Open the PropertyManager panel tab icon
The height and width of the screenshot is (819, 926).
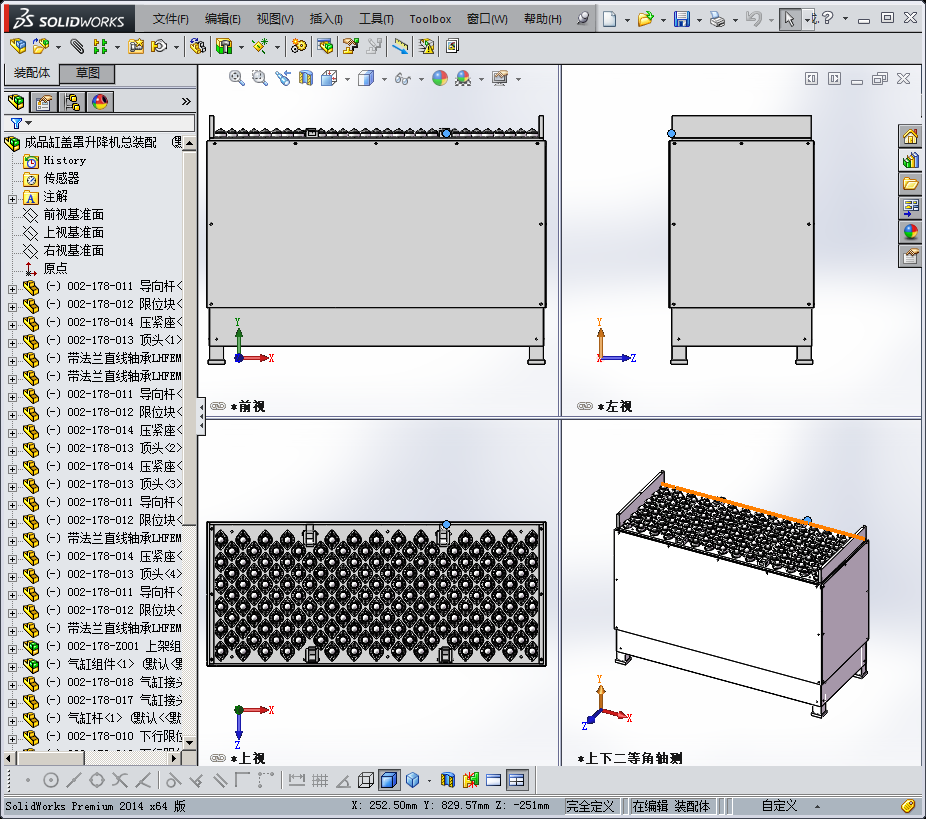(x=44, y=102)
